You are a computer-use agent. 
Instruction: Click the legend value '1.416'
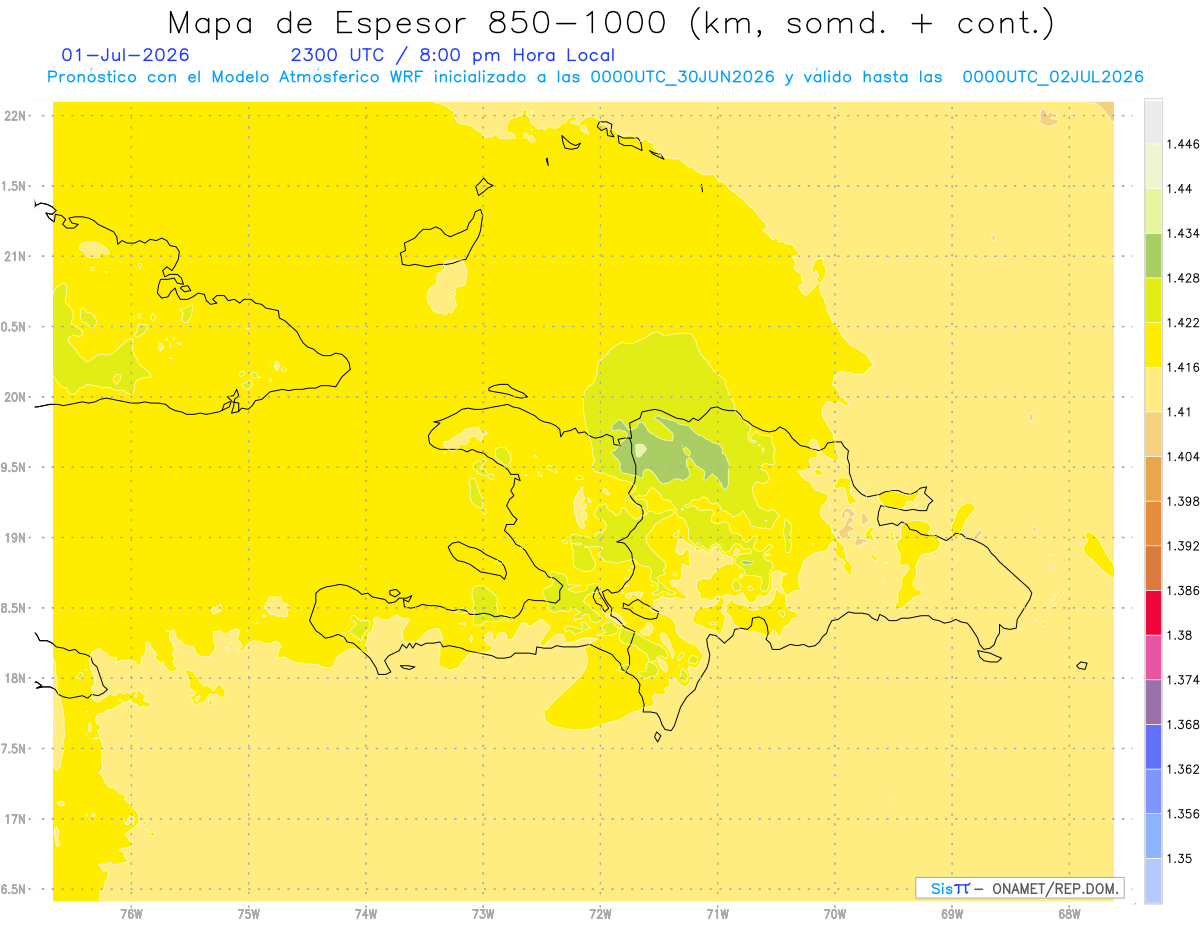click(x=1182, y=367)
